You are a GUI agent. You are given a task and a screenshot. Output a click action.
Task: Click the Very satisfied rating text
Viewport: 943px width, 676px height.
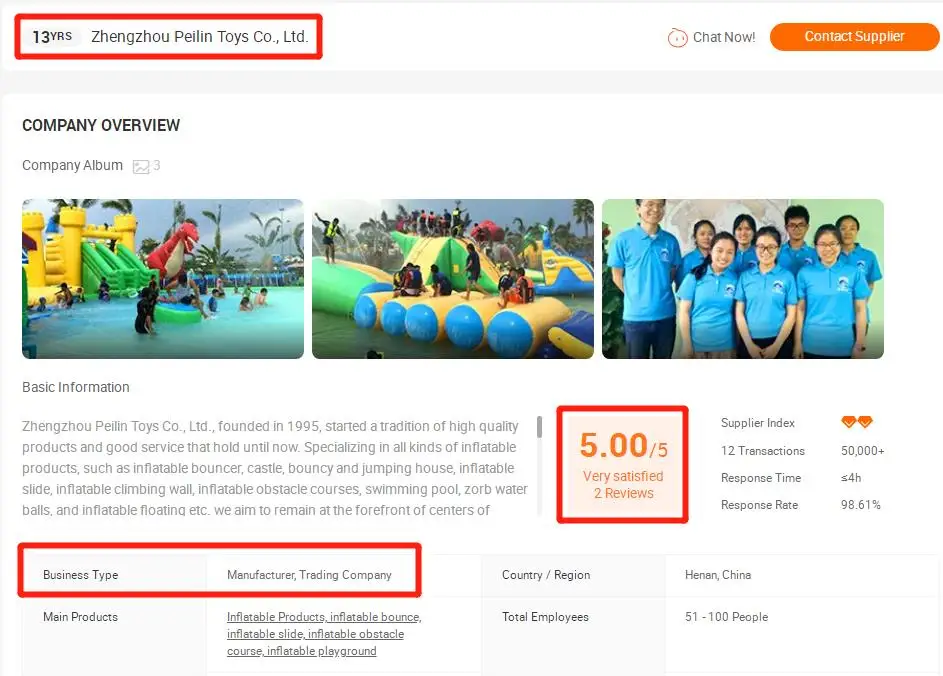click(x=623, y=476)
